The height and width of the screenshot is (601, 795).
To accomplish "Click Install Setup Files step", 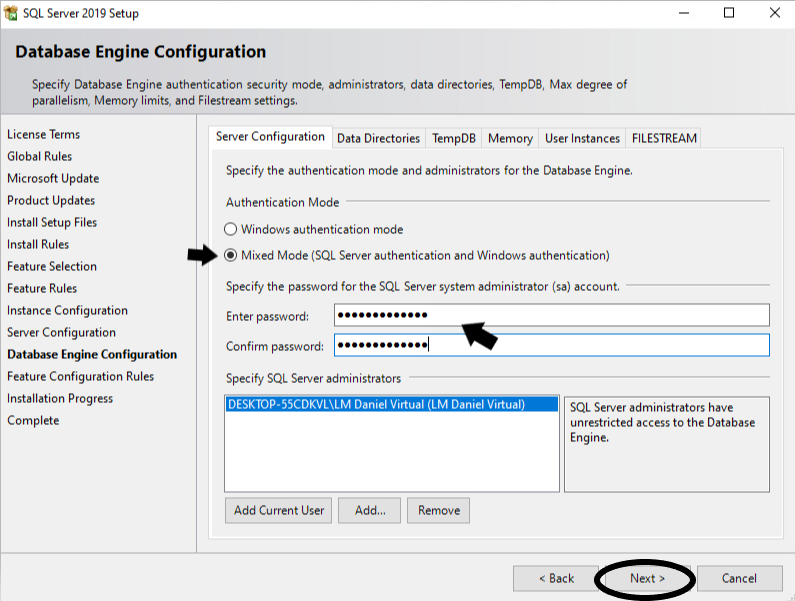I will [x=52, y=222].
